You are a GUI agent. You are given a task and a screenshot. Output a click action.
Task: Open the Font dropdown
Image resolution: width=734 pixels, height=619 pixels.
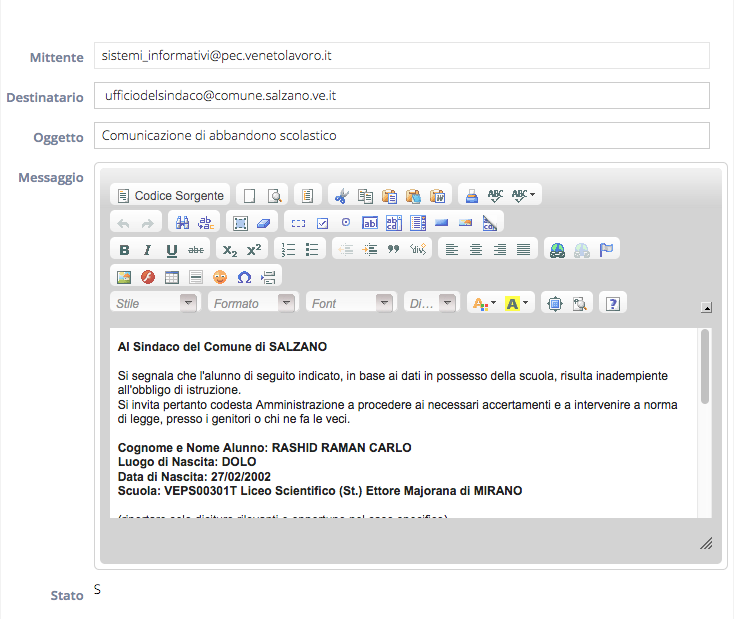click(350, 303)
